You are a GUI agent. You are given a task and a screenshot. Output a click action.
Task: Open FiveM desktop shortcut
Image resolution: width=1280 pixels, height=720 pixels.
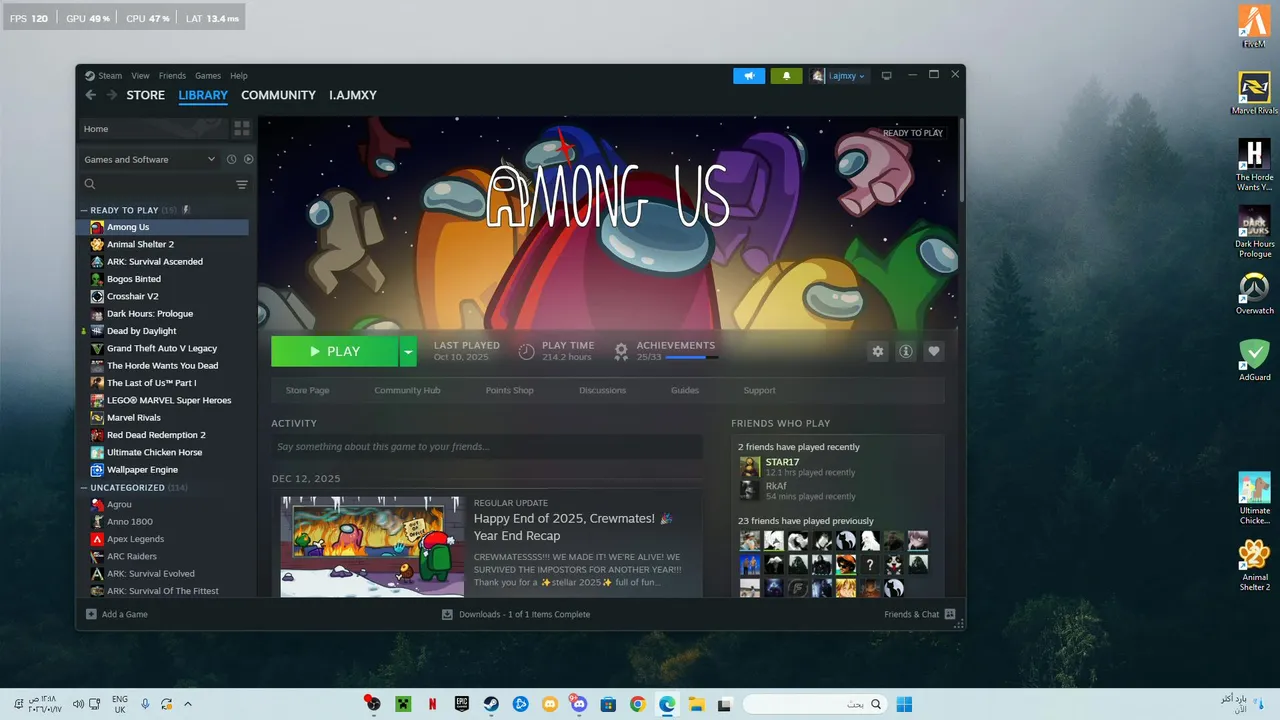[1254, 27]
